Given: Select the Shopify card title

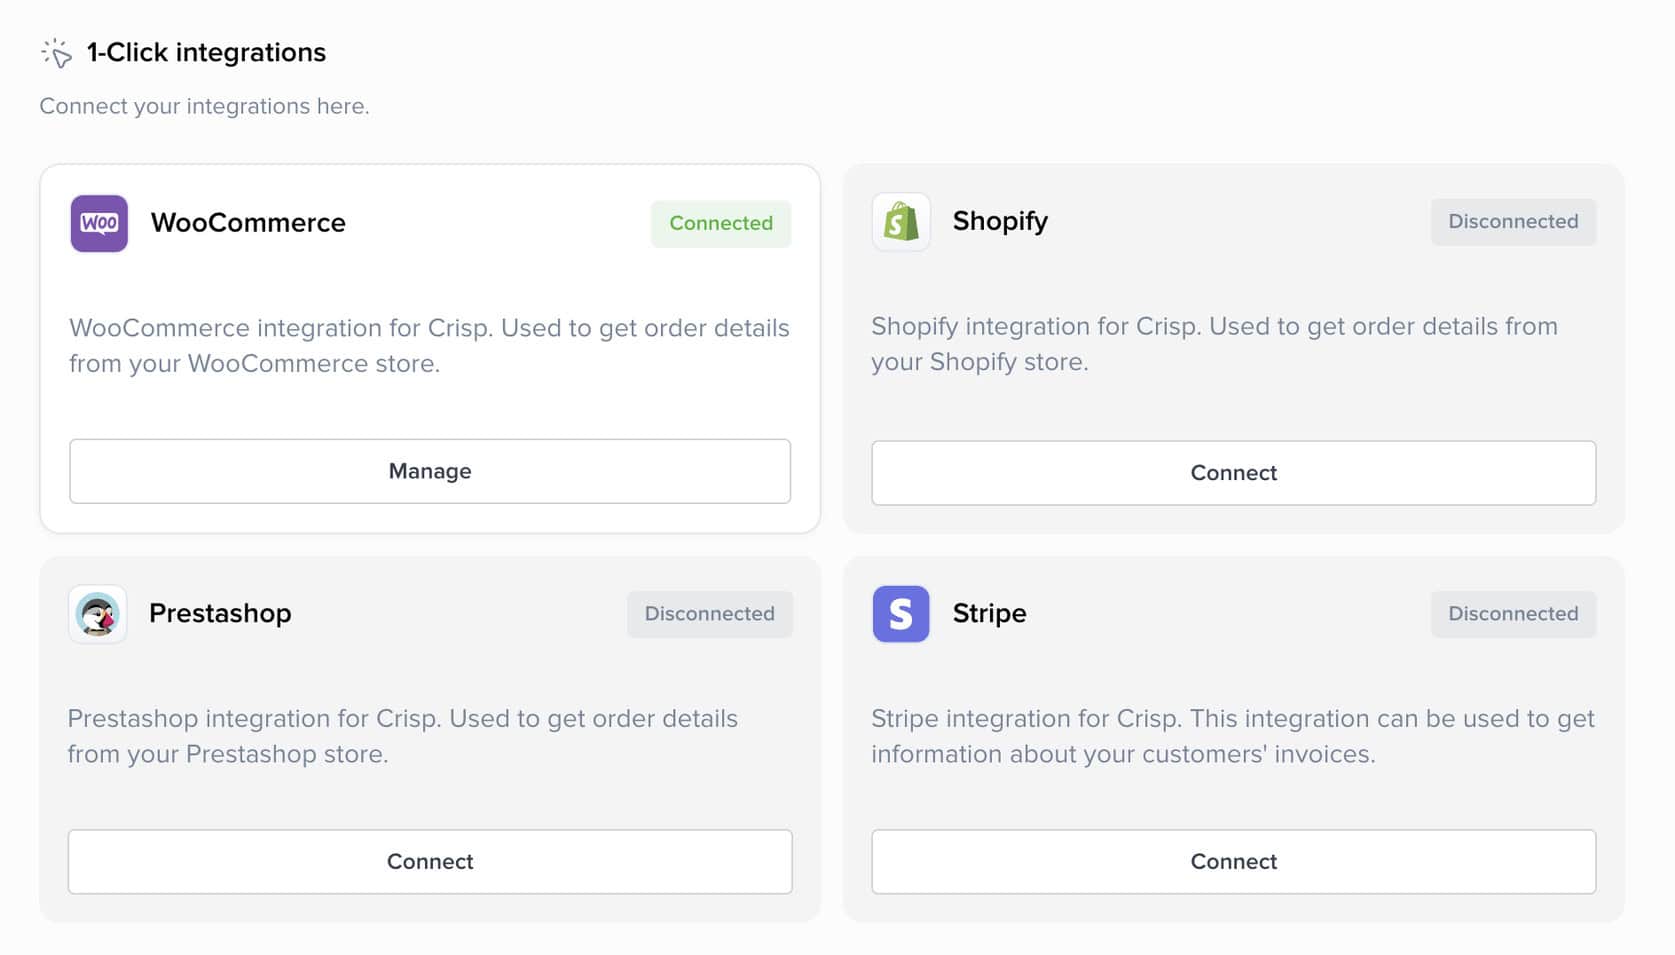Looking at the screenshot, I should click(x=1000, y=221).
